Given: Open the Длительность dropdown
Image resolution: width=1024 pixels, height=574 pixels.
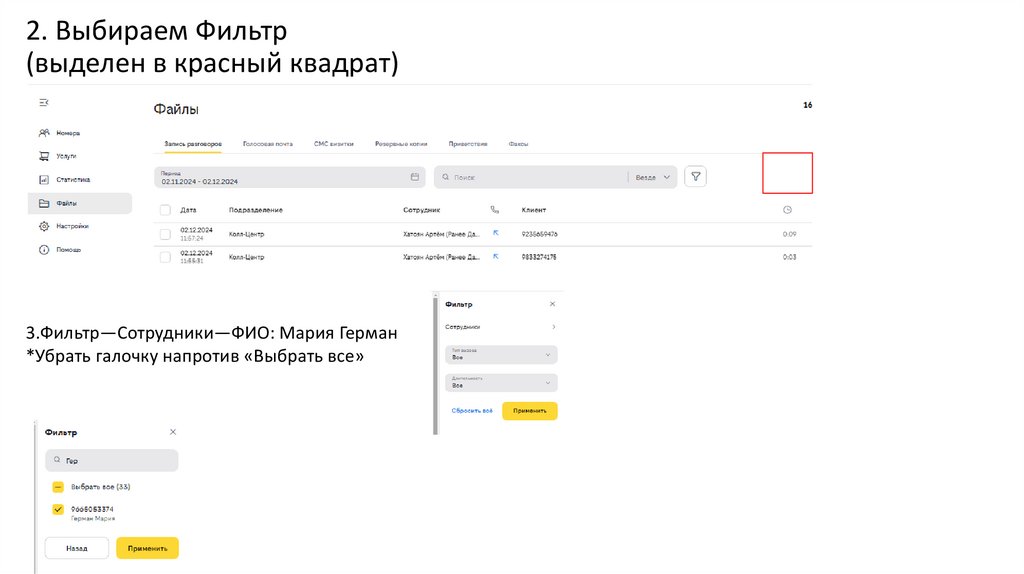Looking at the screenshot, I should 501,383.
